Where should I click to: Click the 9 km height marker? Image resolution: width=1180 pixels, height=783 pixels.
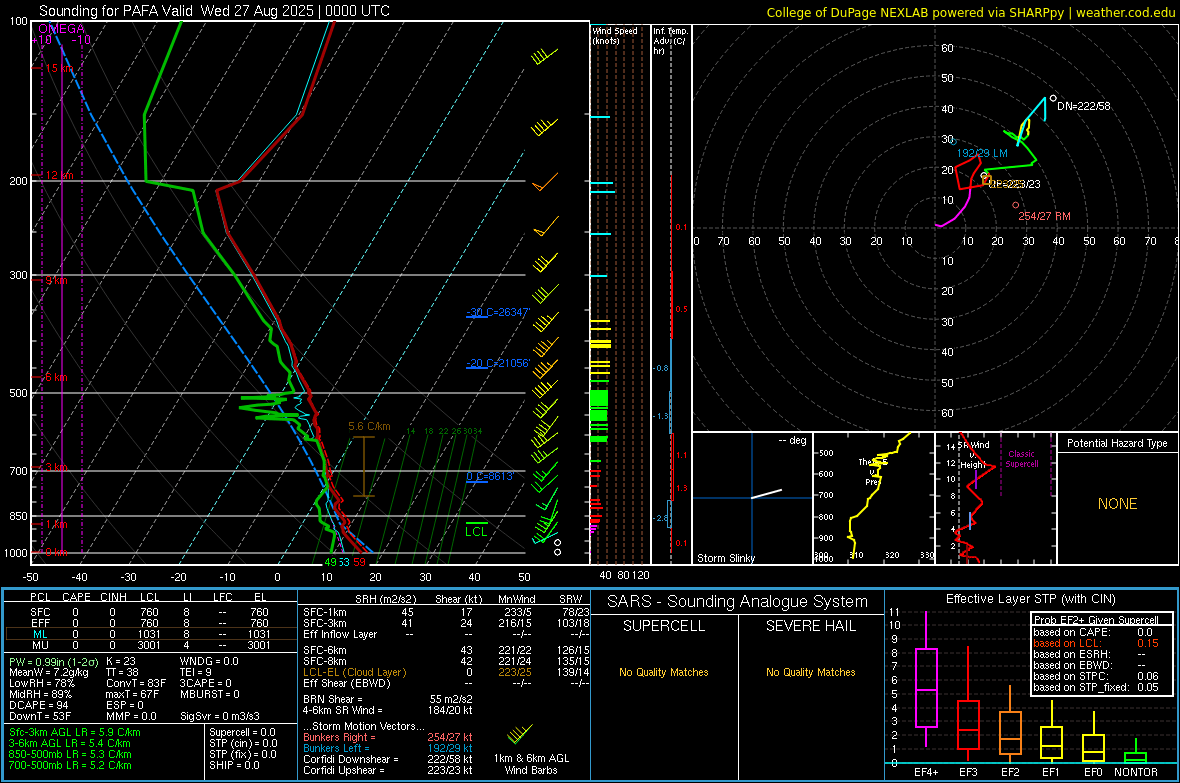coord(56,280)
